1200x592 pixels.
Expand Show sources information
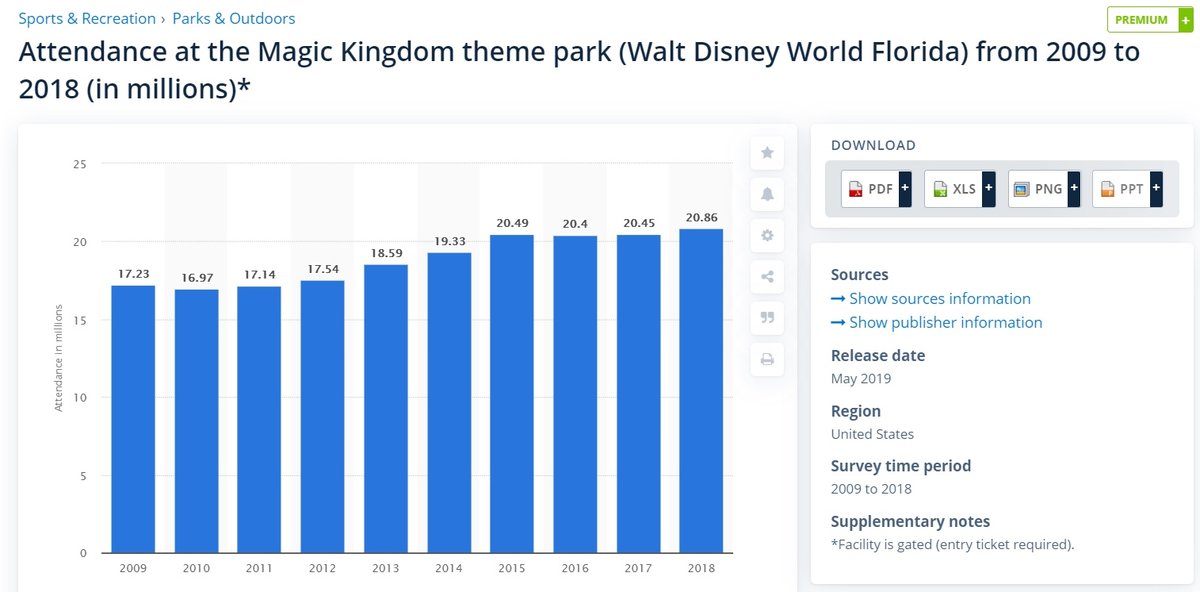[930, 299]
